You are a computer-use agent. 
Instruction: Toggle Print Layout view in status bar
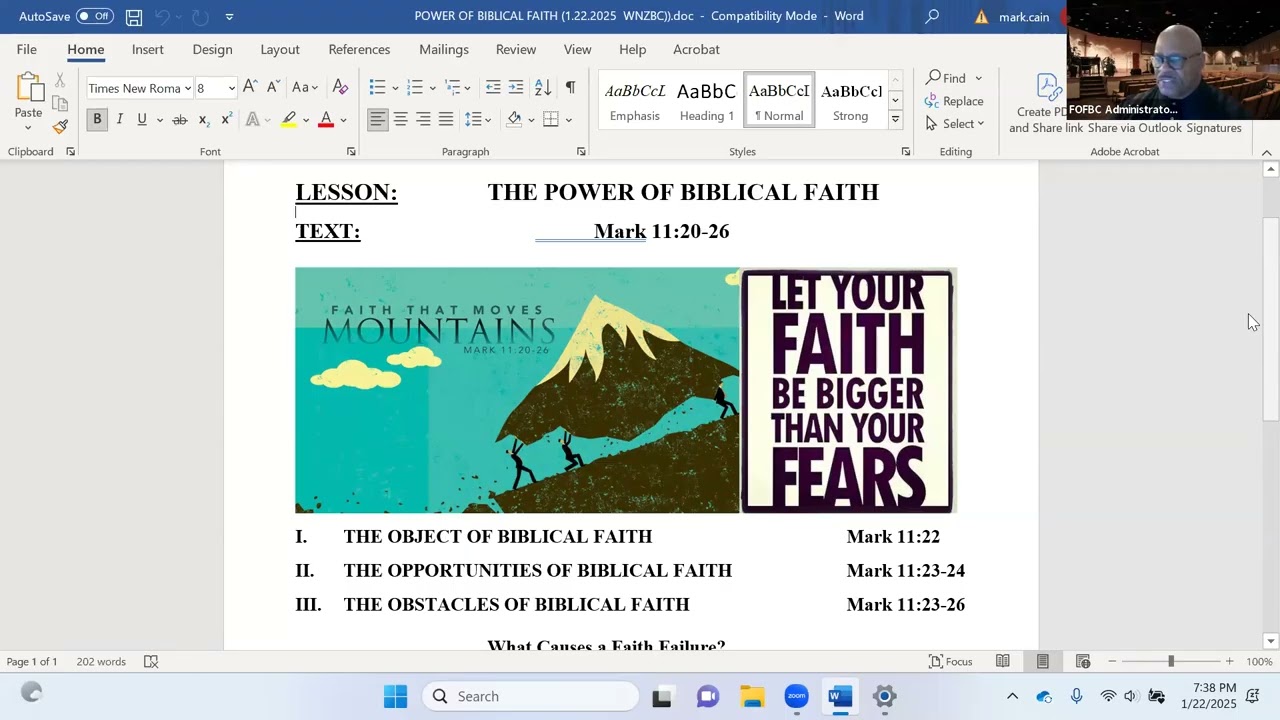(1042, 661)
